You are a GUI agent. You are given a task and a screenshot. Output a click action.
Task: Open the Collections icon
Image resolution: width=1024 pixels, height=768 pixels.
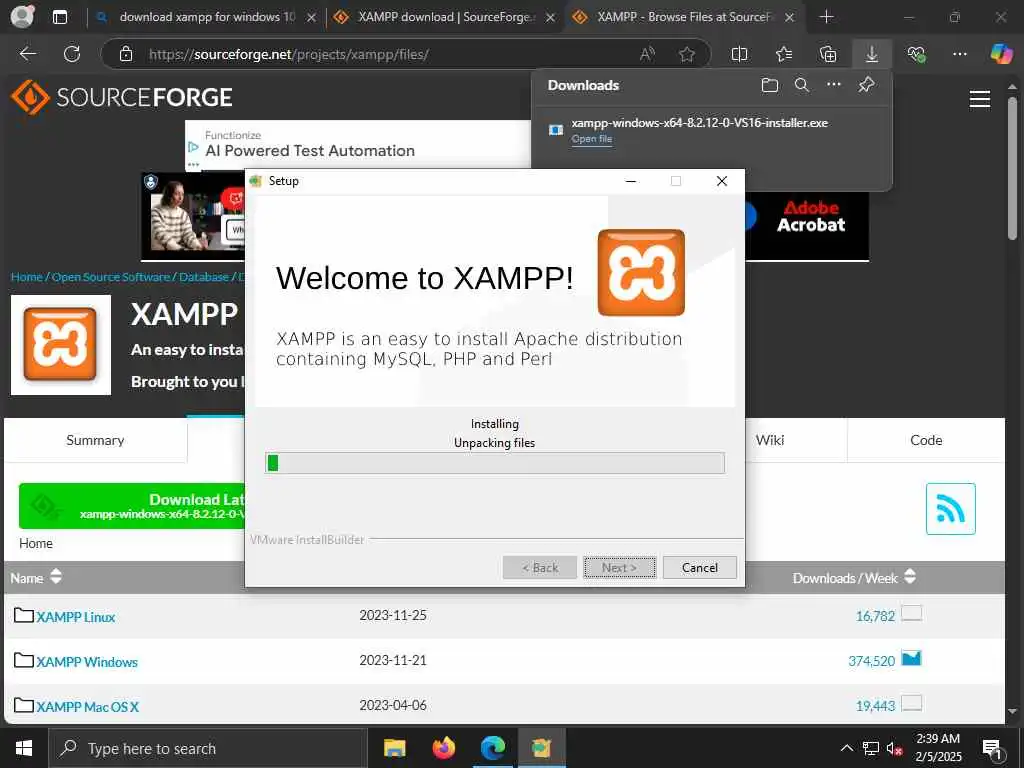828,54
